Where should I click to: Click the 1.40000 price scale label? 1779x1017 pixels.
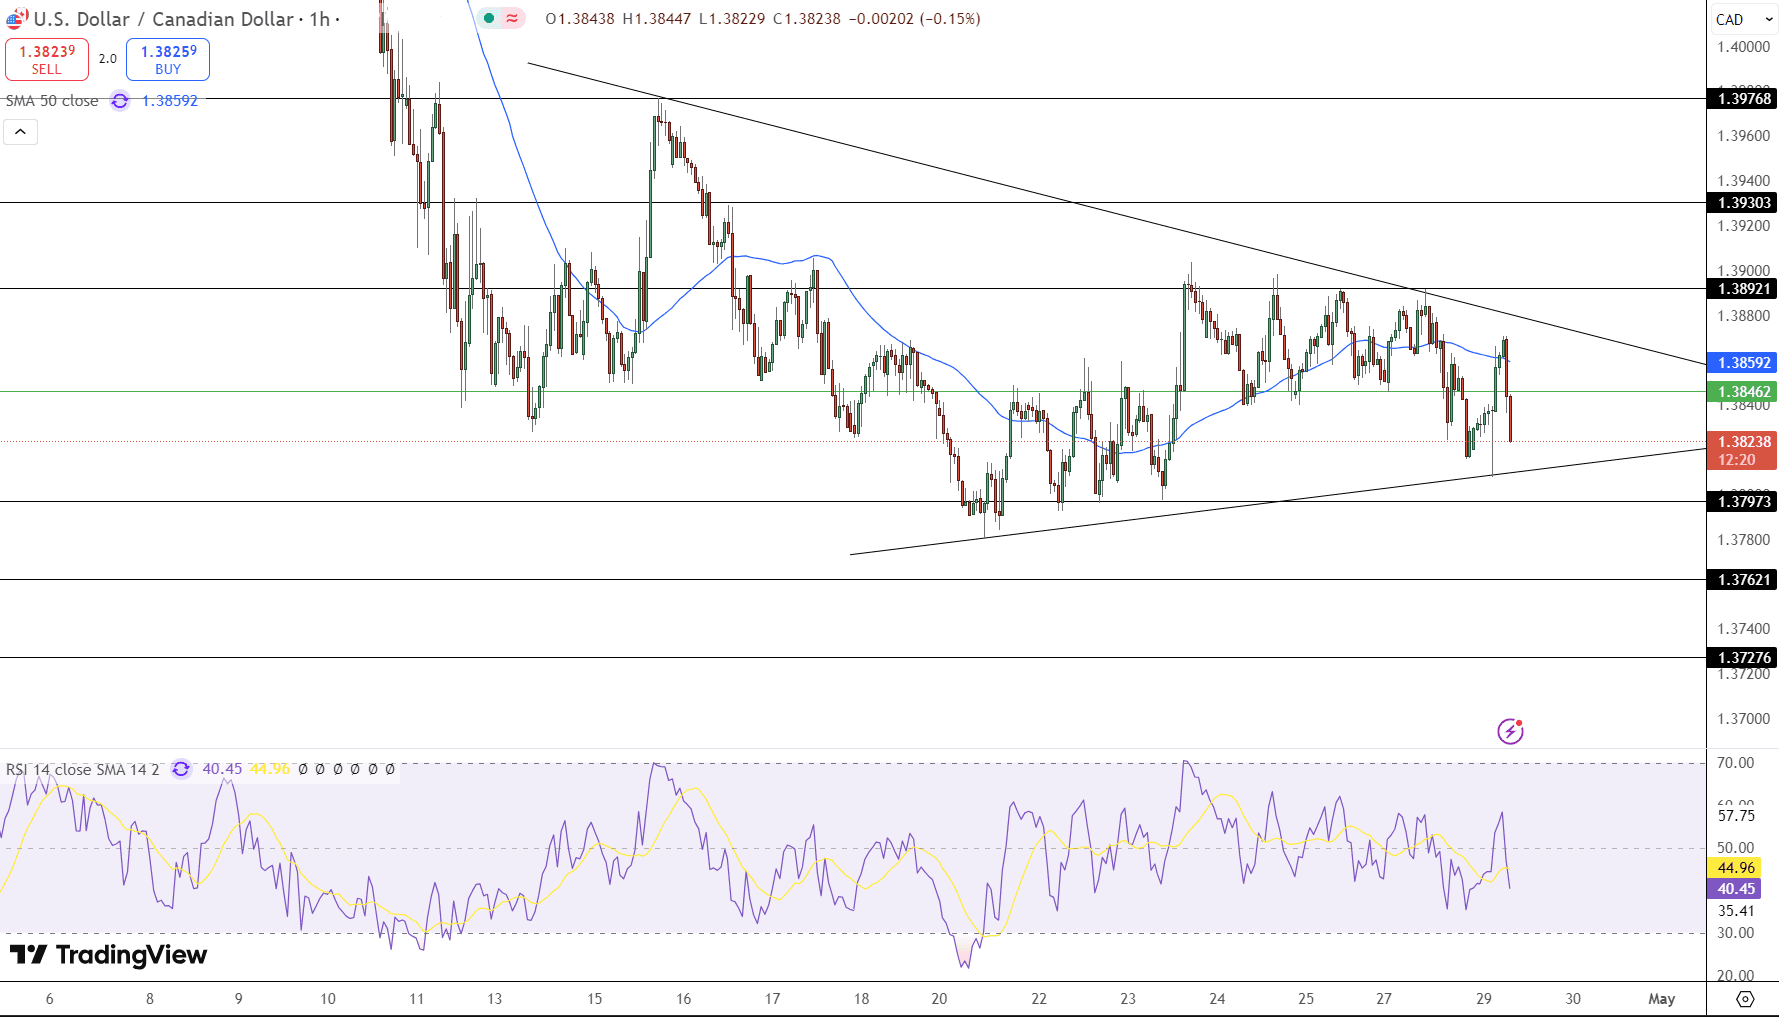1743,47
